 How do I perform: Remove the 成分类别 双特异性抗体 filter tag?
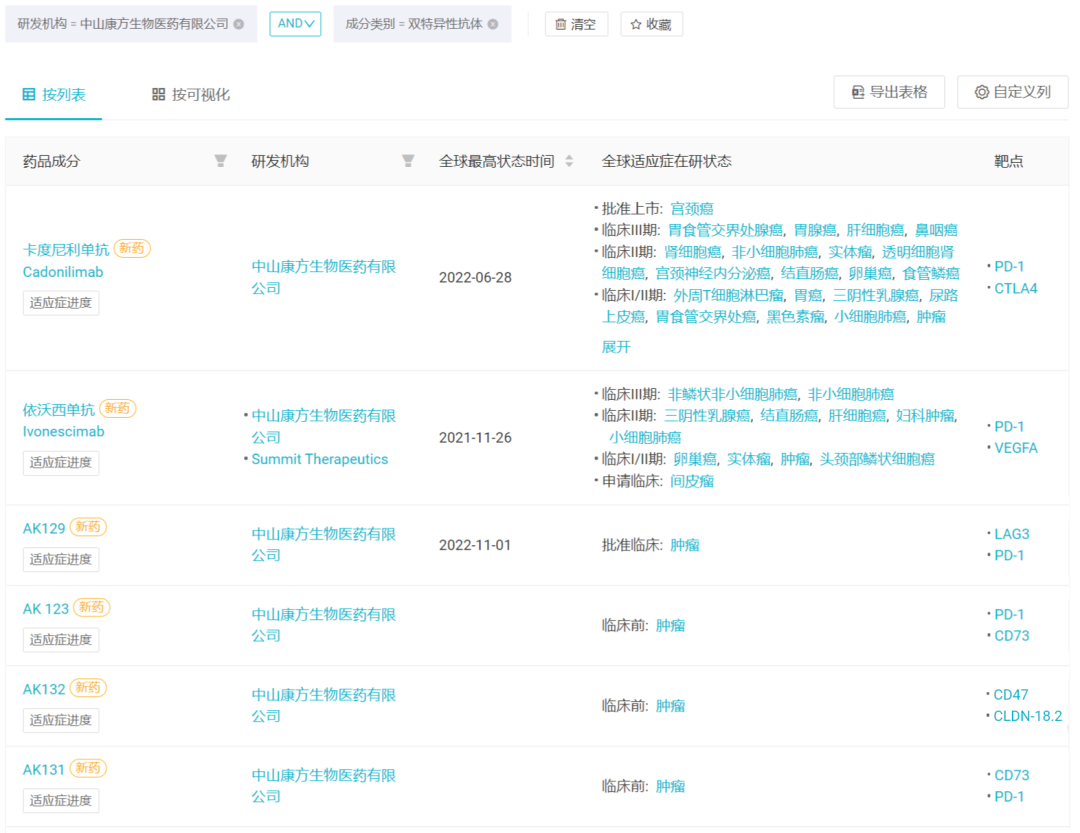click(x=493, y=24)
